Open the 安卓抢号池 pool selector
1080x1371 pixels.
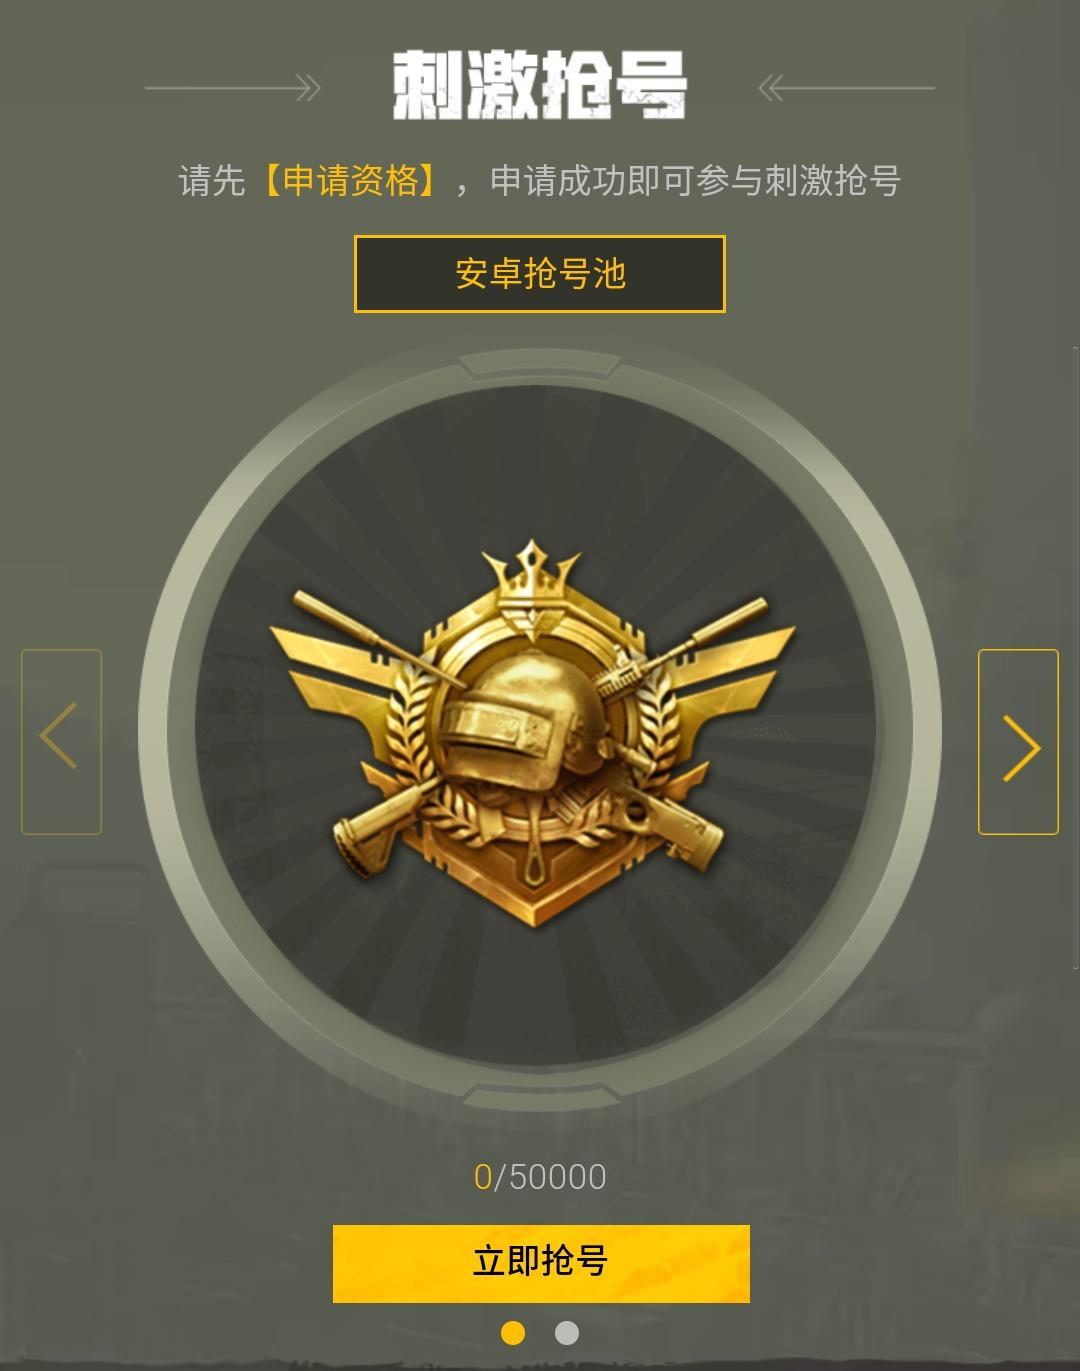pyautogui.click(x=540, y=274)
